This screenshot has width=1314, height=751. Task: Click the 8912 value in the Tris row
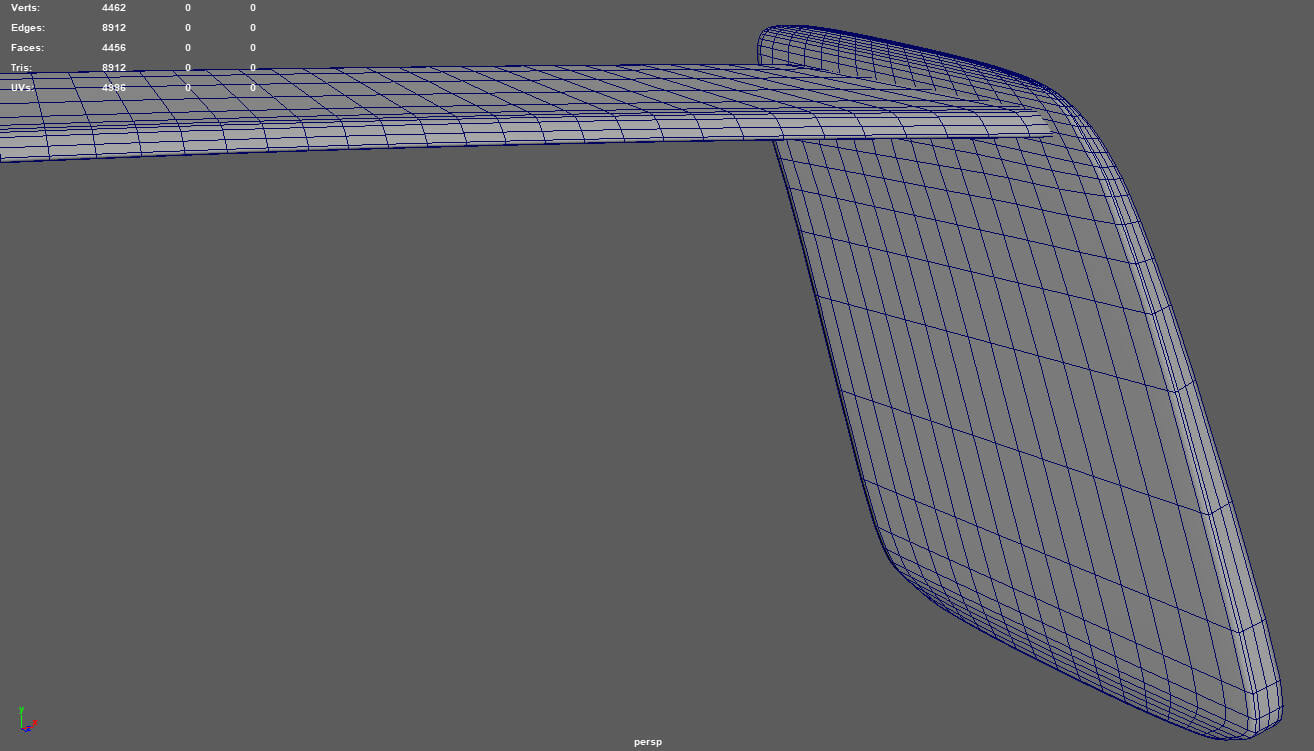click(x=114, y=68)
